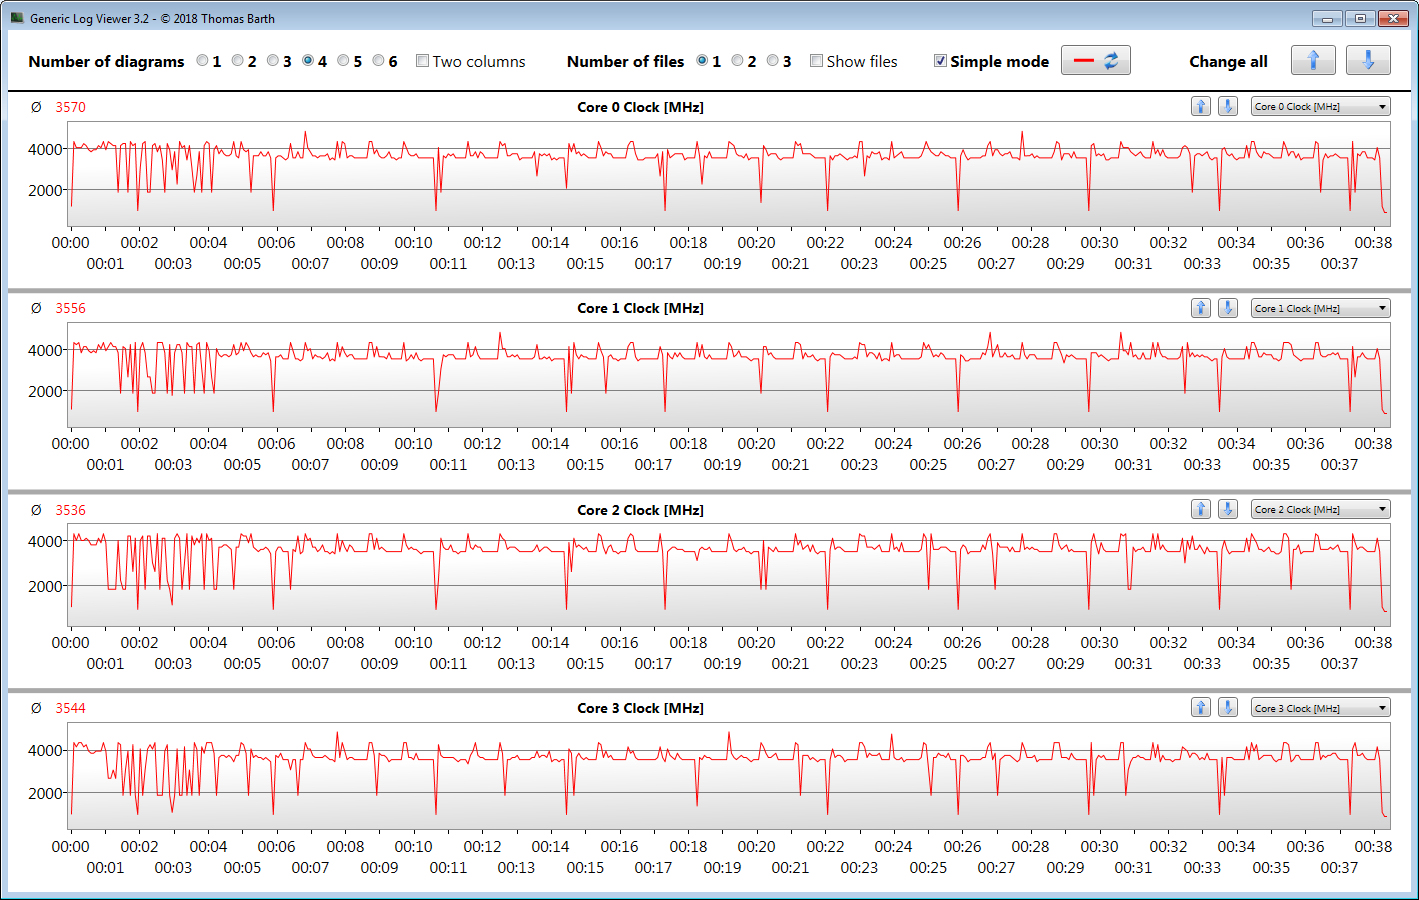Click the Core 2 Clock [MHz] chart title
Image resolution: width=1419 pixels, height=900 pixels.
640,510
